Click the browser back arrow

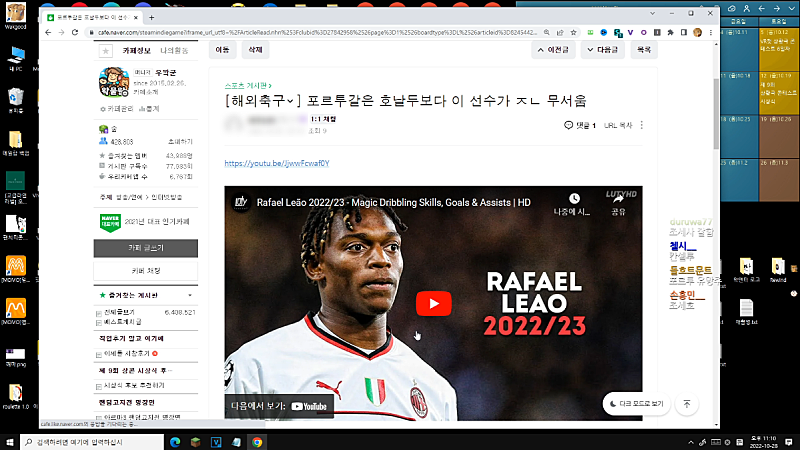[48, 32]
